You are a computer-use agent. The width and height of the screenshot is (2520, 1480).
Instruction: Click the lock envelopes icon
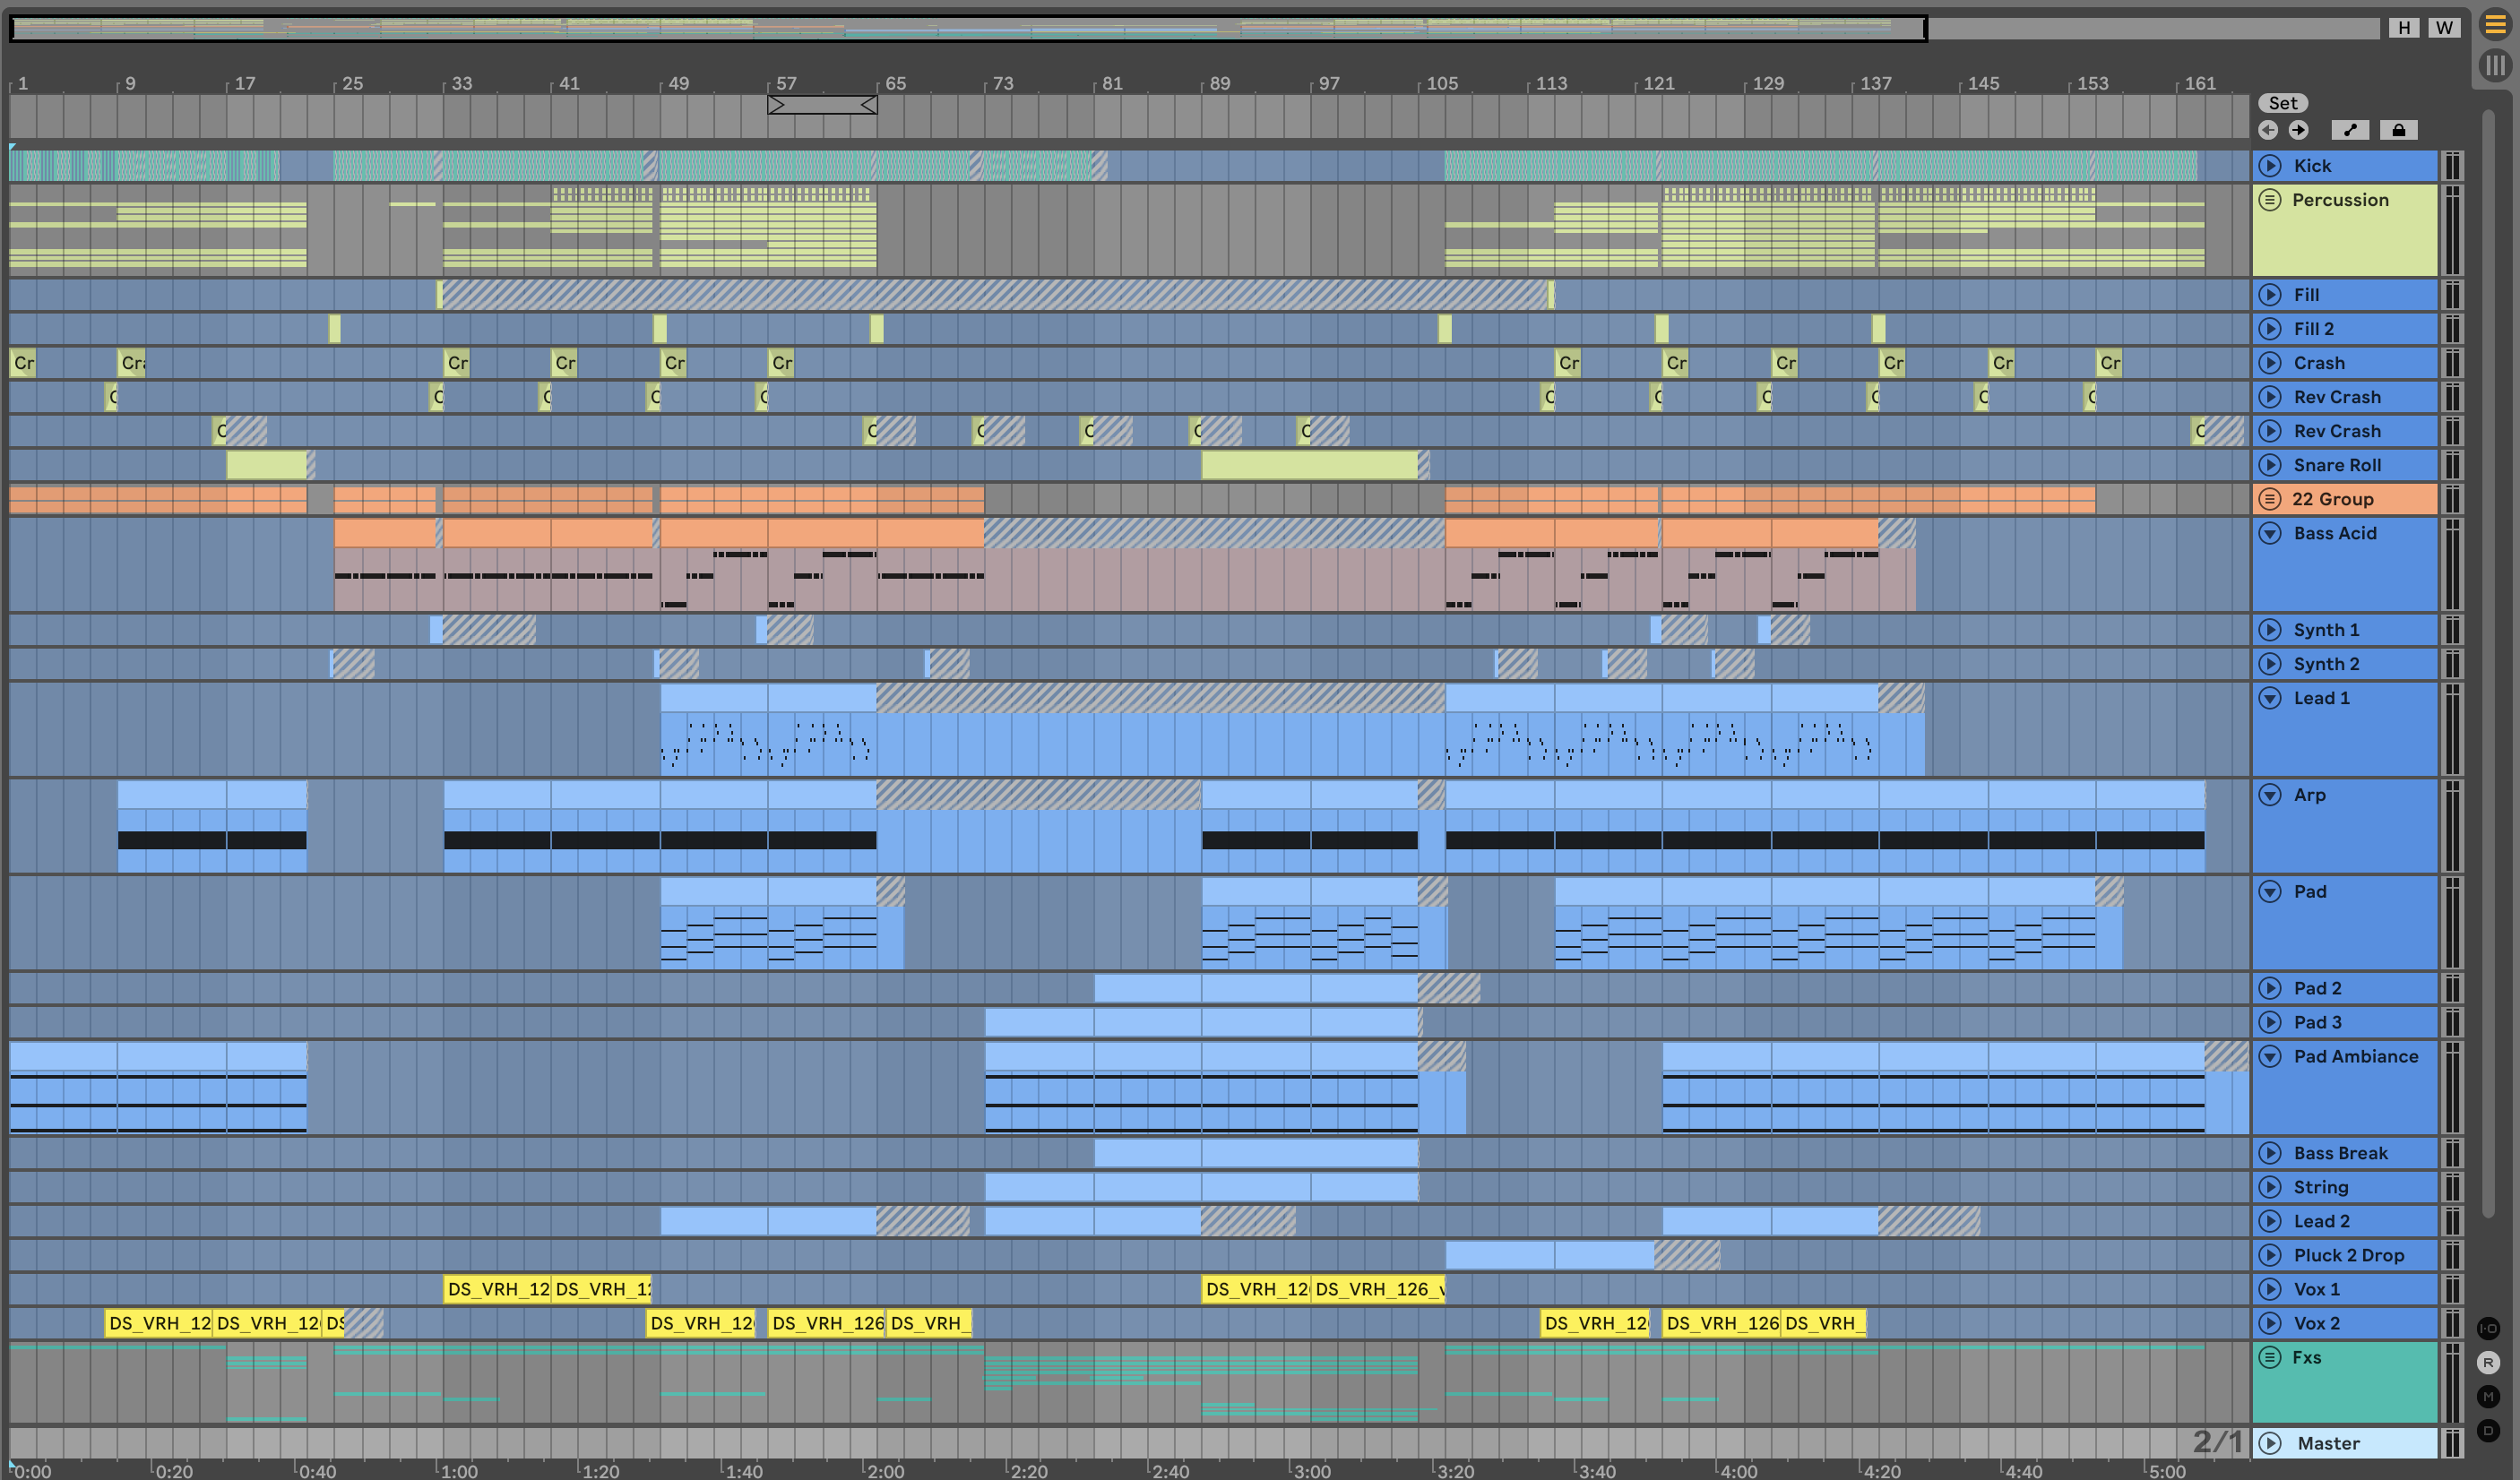2398,130
